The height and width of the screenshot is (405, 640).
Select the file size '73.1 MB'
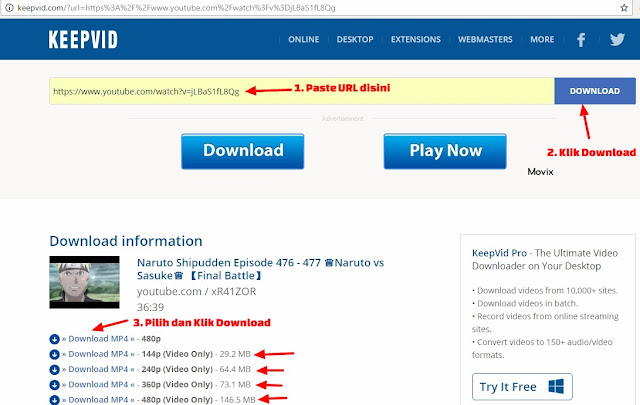tap(235, 385)
